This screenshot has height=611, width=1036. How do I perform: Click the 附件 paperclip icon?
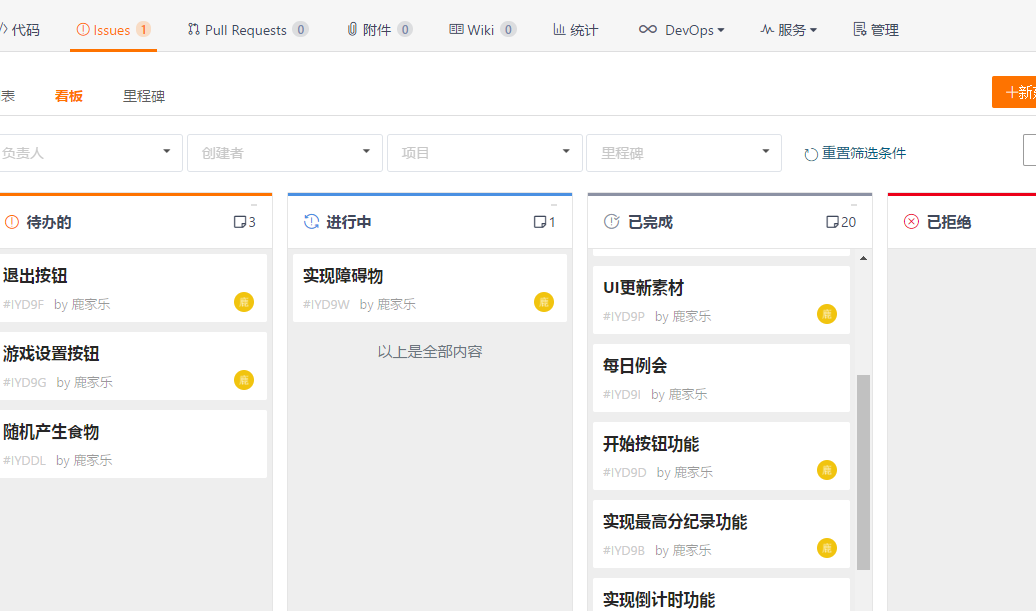pyautogui.click(x=352, y=29)
